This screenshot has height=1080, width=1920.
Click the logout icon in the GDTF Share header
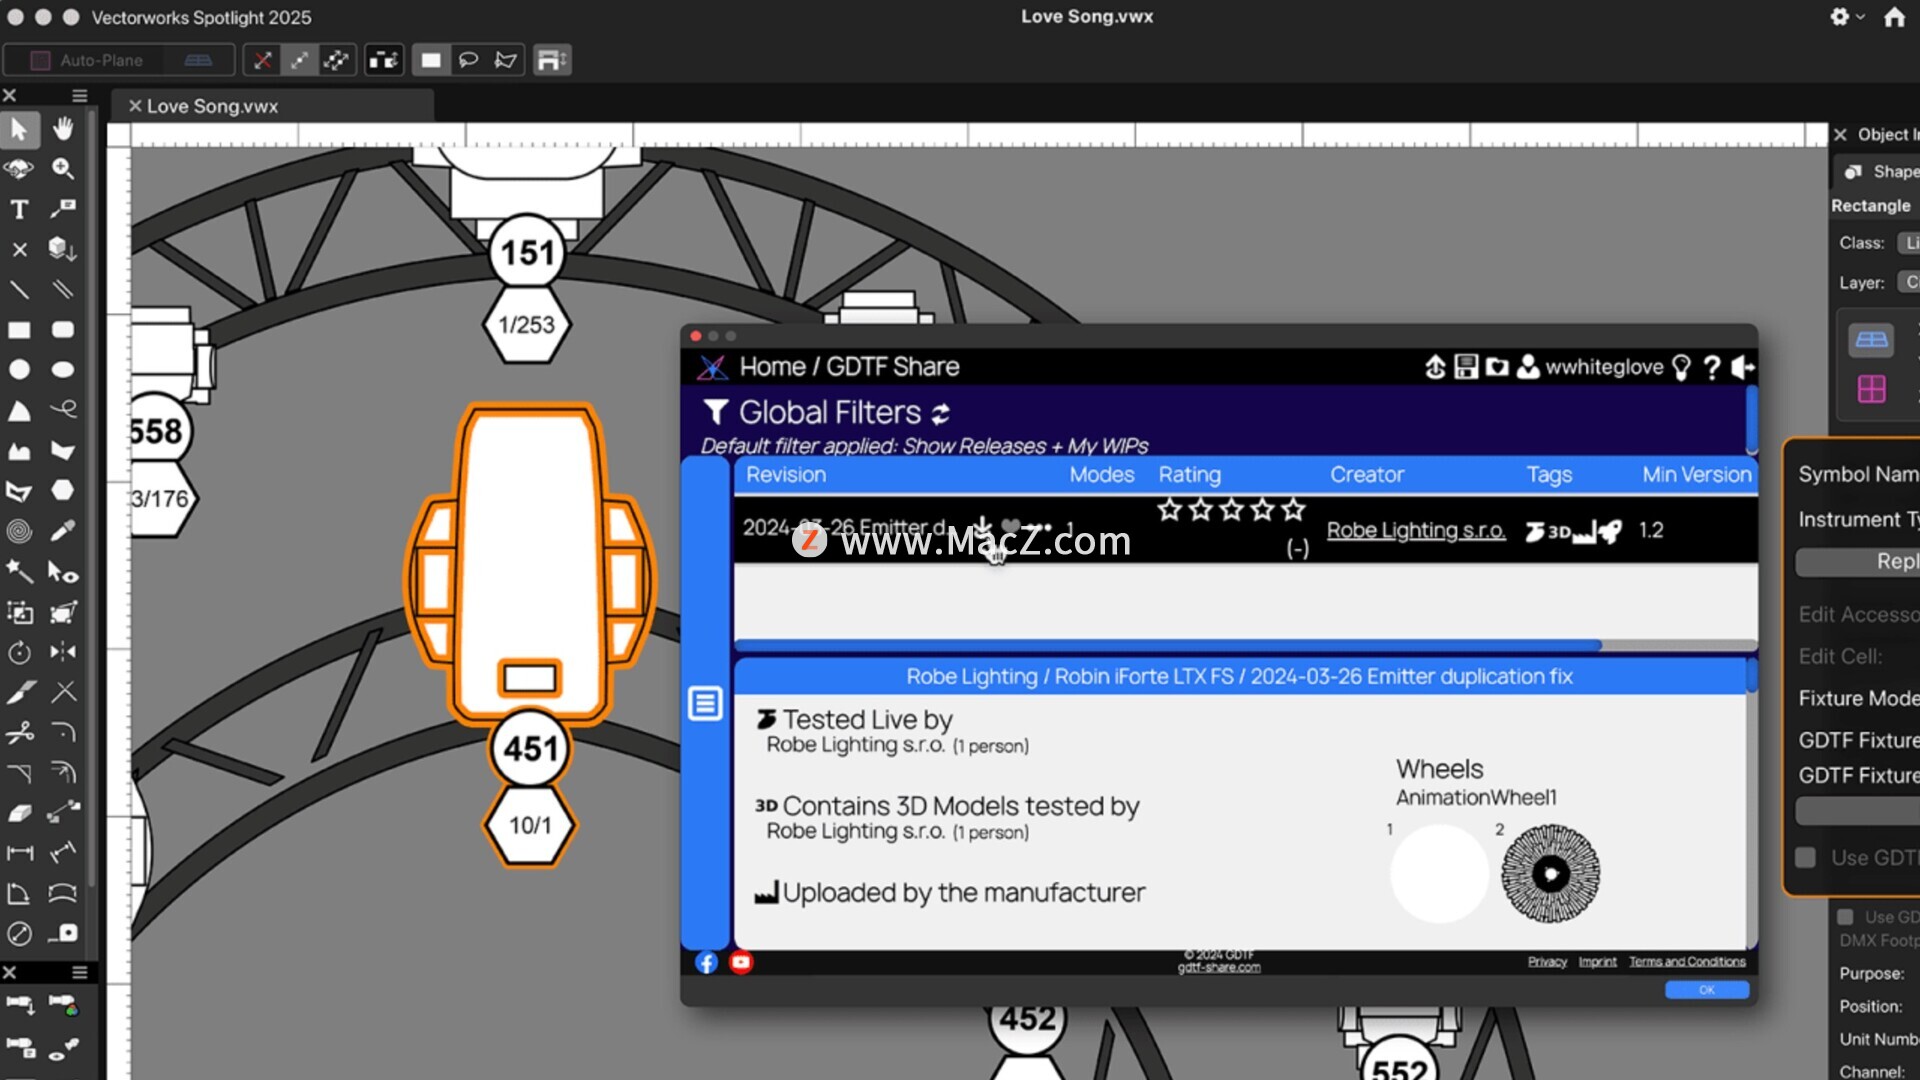tap(1743, 367)
